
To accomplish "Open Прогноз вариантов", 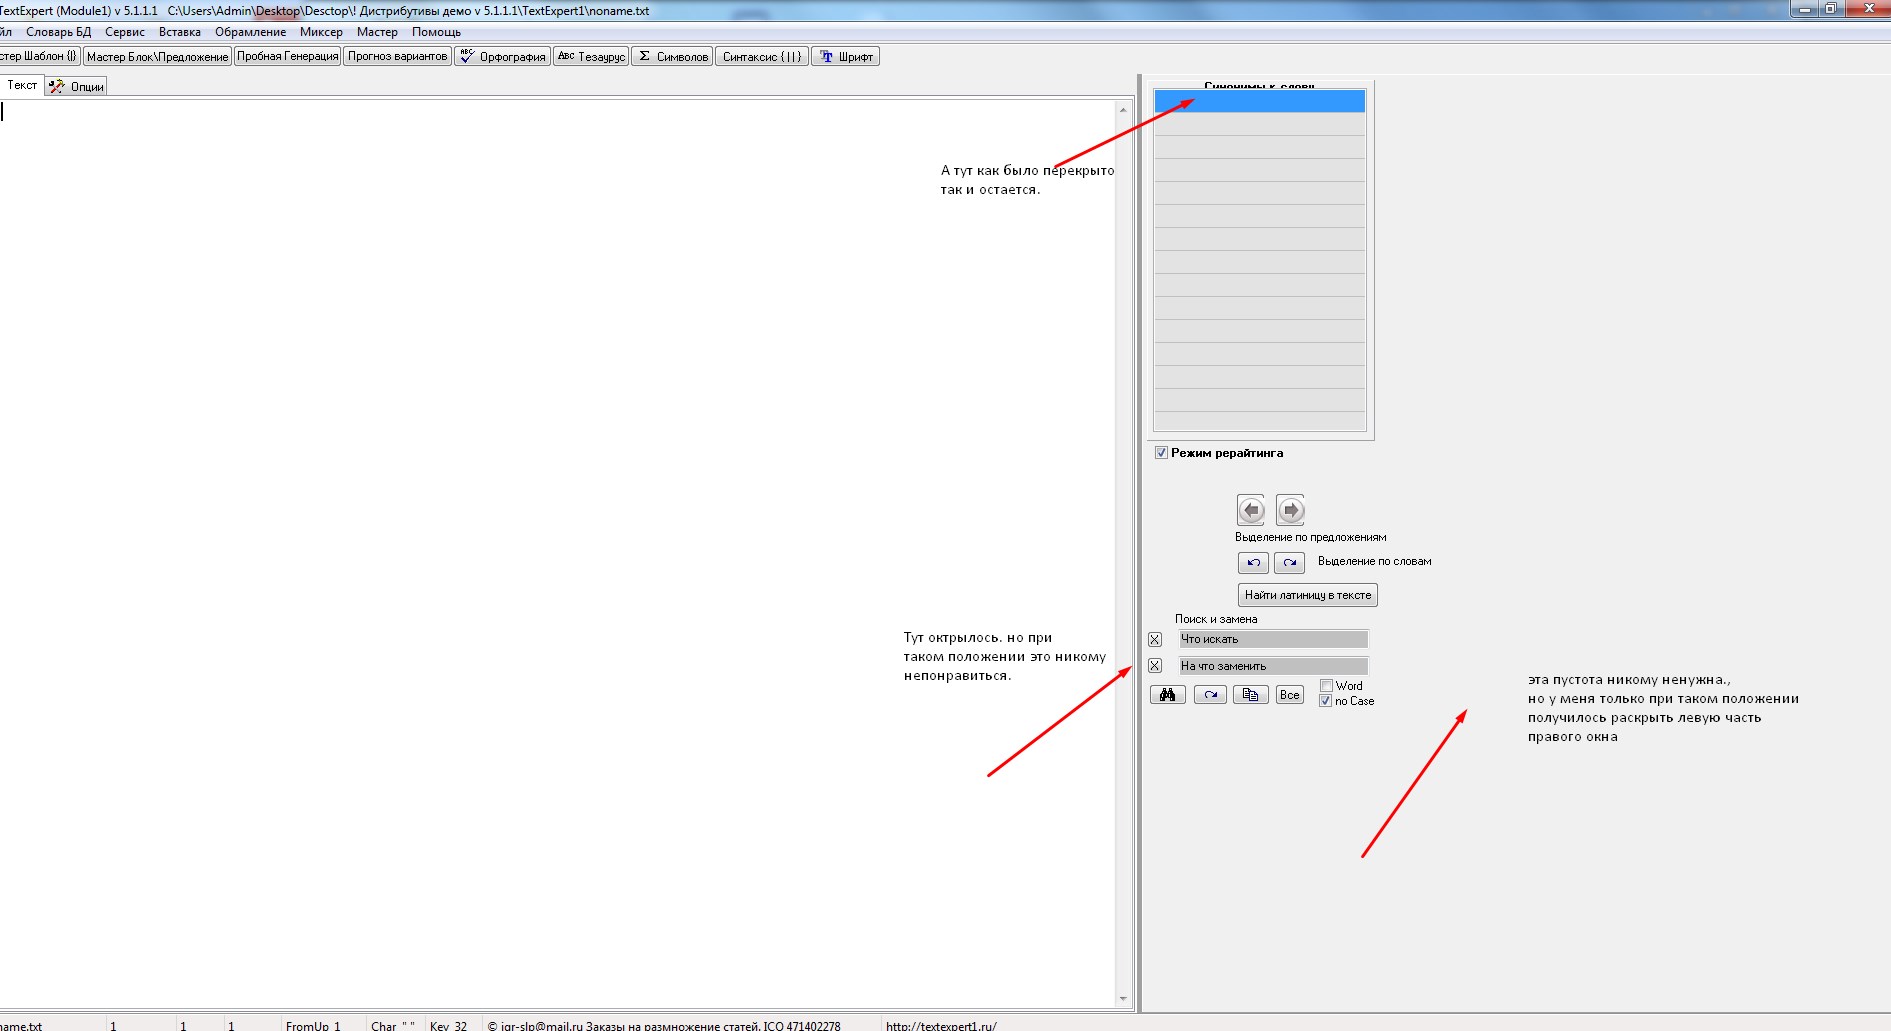I will (398, 57).
